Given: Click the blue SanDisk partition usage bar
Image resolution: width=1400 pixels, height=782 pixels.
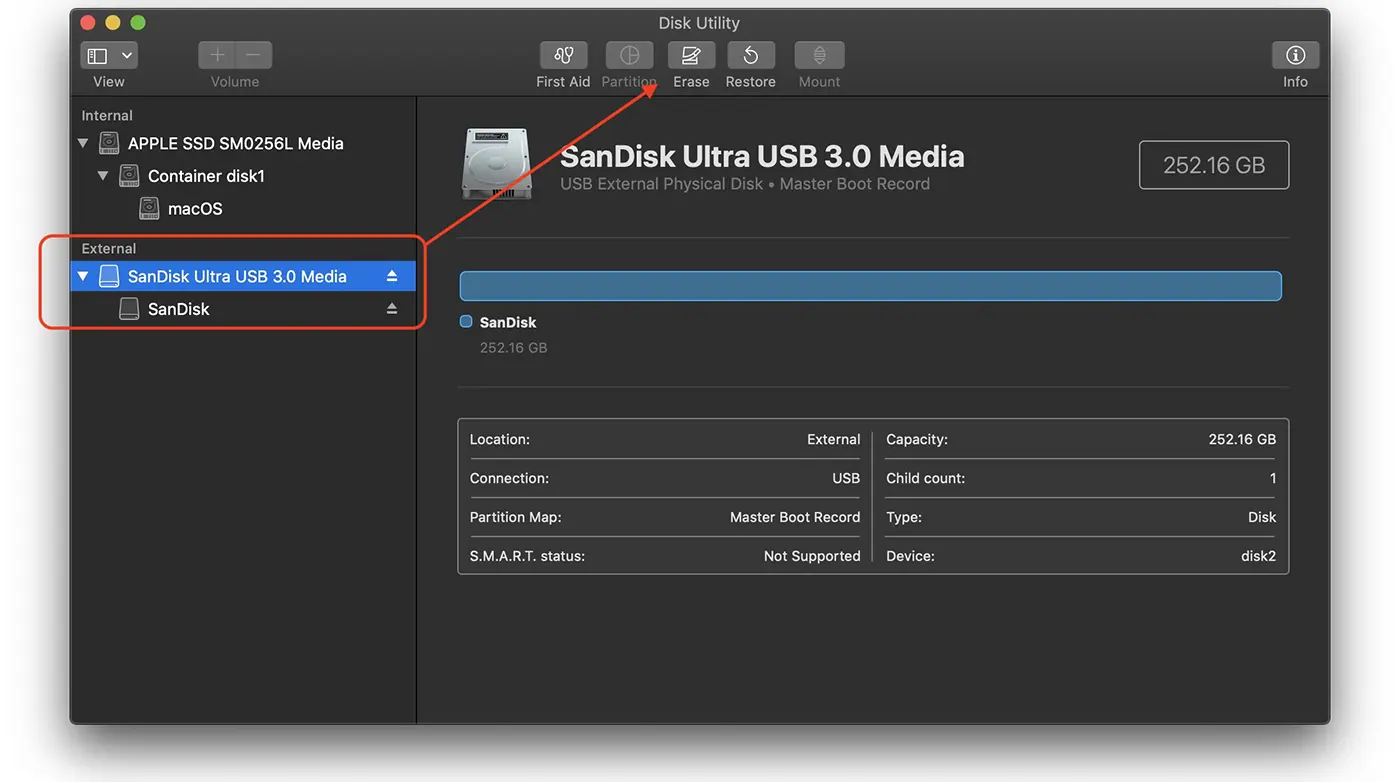Looking at the screenshot, I should (870, 286).
